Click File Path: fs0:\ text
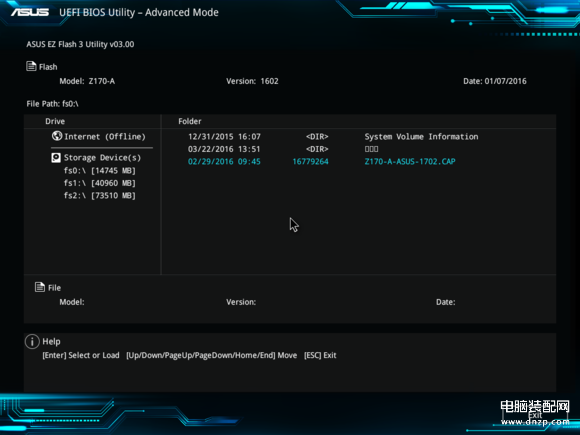 [53, 104]
